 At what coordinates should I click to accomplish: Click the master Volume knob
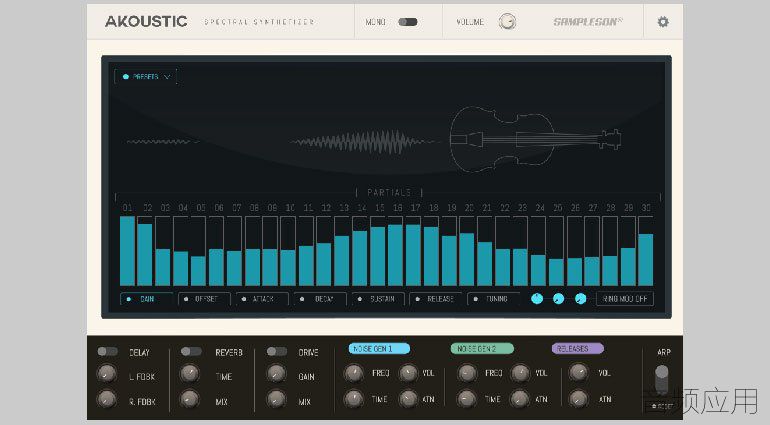point(507,22)
